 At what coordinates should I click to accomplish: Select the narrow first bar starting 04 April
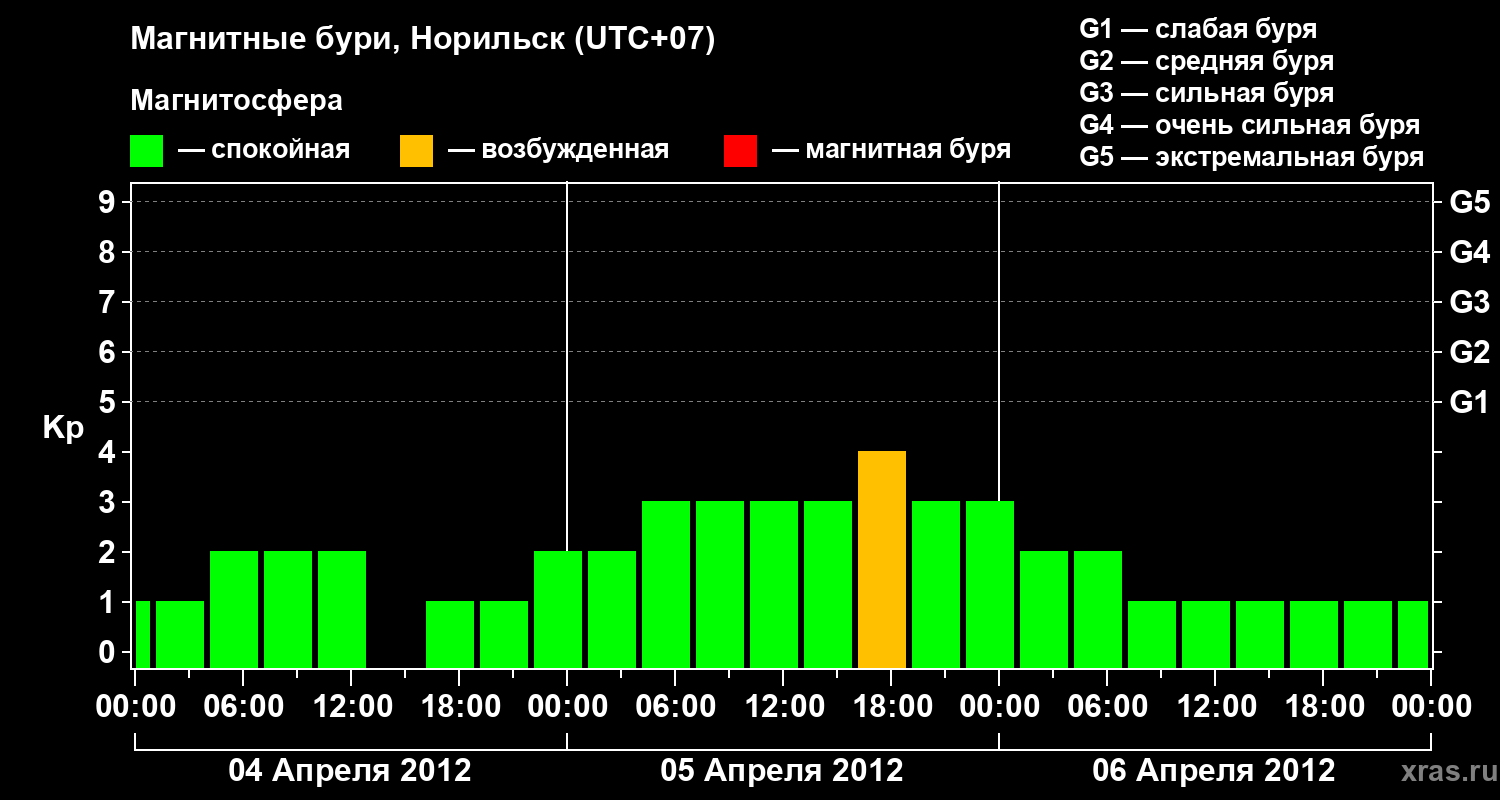pos(143,634)
